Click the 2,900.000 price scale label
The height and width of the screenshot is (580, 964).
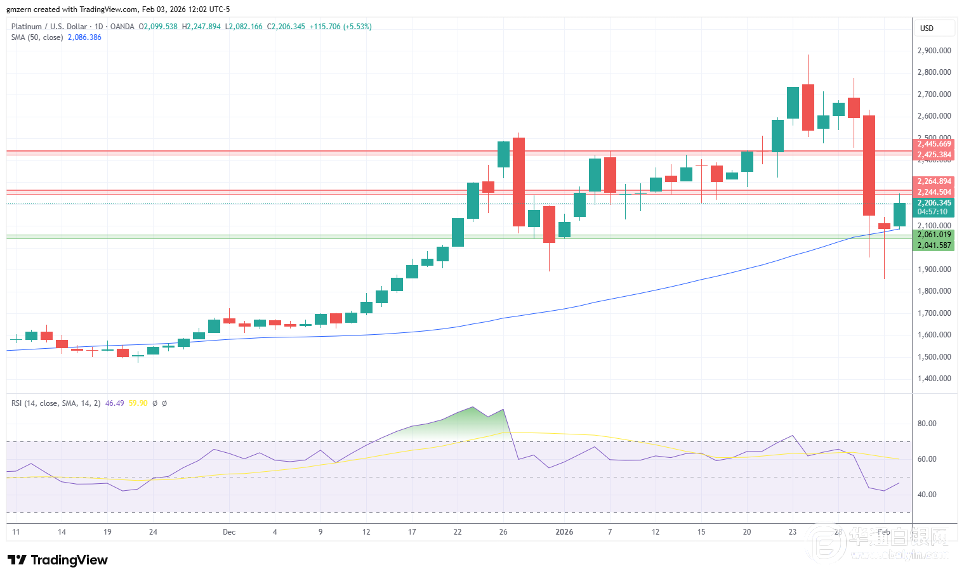coord(934,50)
